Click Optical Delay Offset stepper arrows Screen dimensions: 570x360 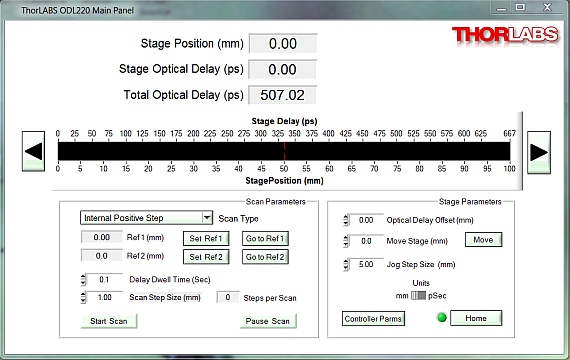(346, 220)
